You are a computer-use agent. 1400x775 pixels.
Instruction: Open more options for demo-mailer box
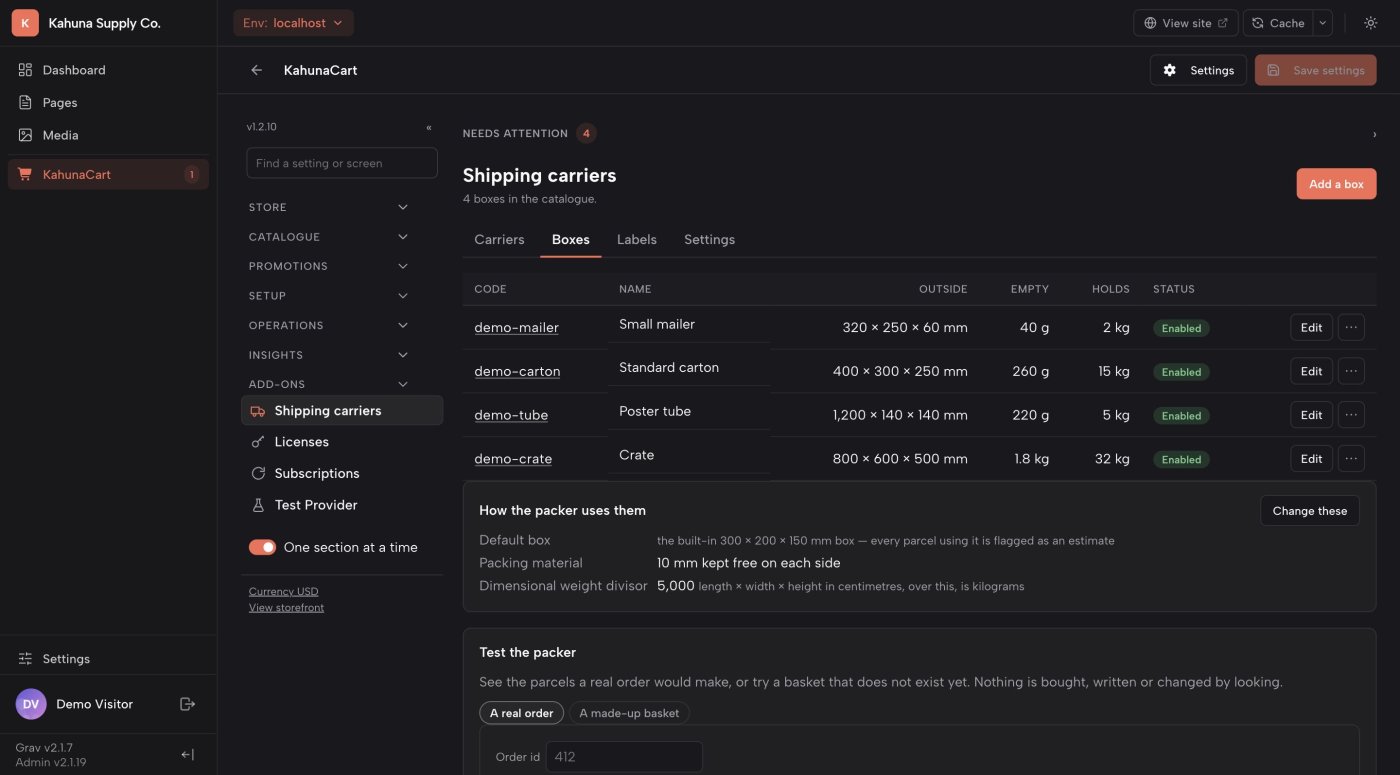[x=1351, y=327]
